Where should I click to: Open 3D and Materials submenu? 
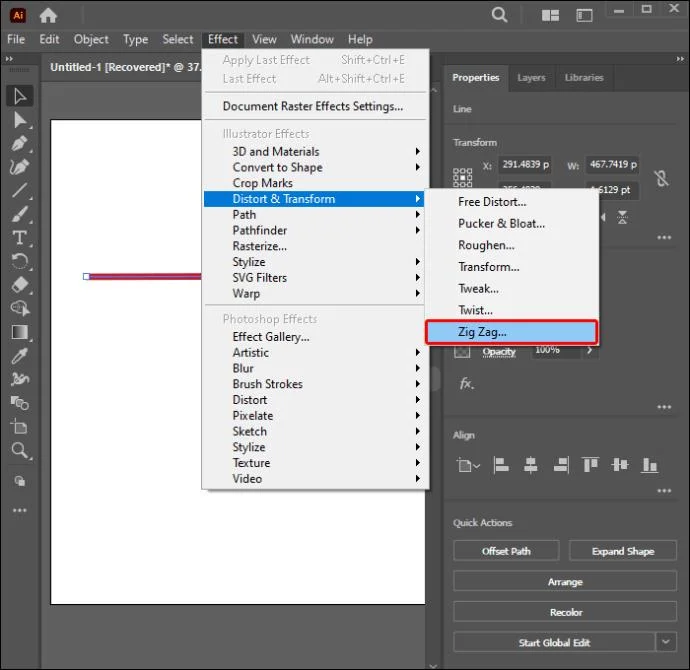point(314,151)
